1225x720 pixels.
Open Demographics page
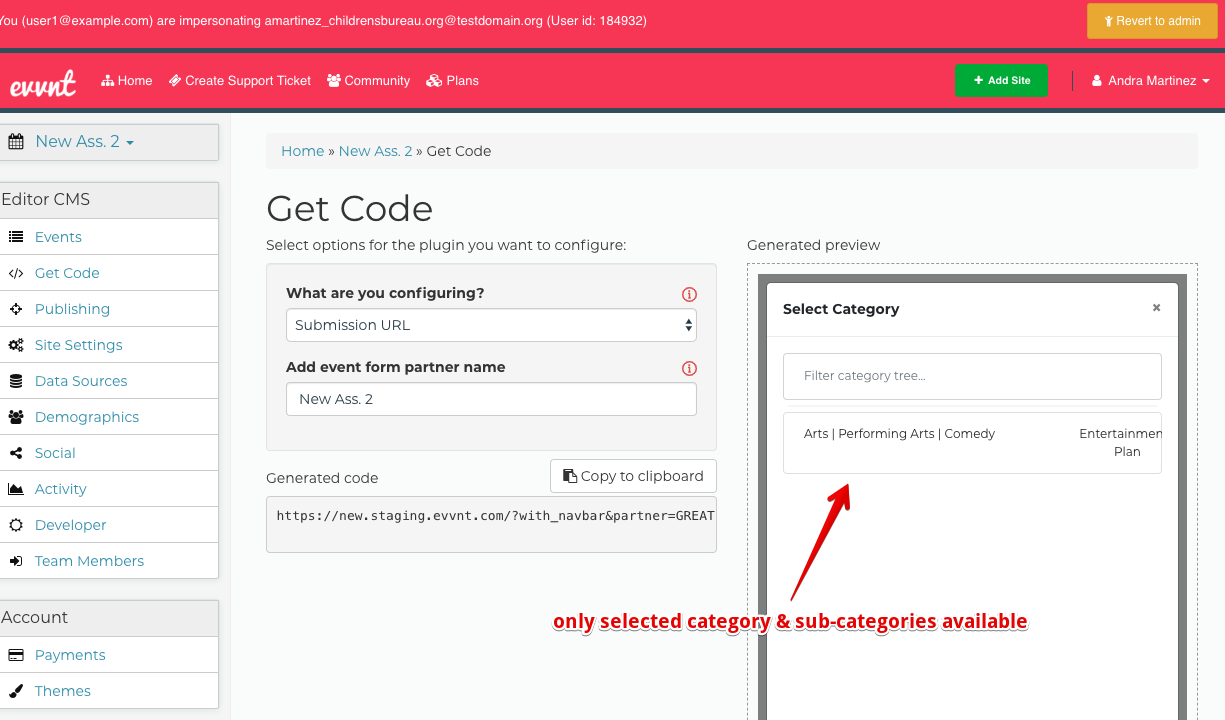(x=87, y=417)
